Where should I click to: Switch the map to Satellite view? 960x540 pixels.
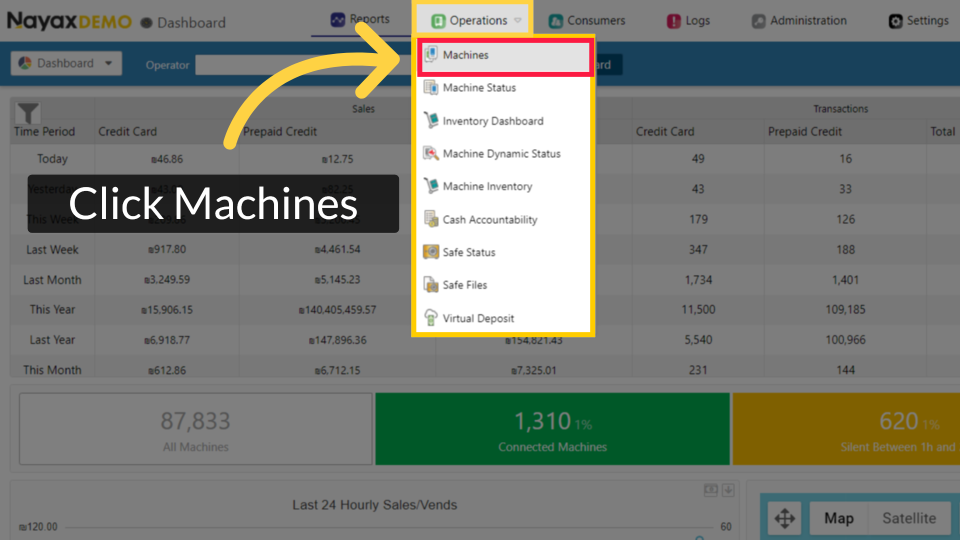click(908, 518)
